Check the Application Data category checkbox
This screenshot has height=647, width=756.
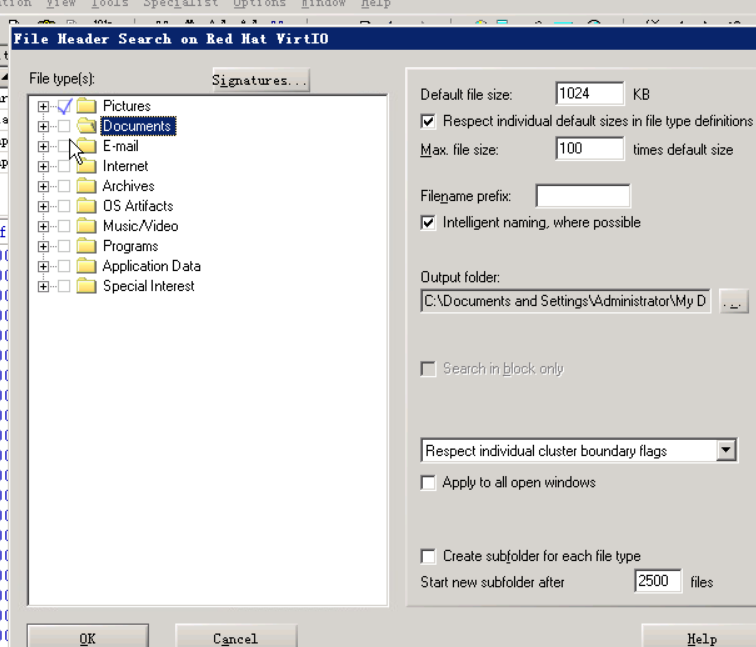(64, 266)
